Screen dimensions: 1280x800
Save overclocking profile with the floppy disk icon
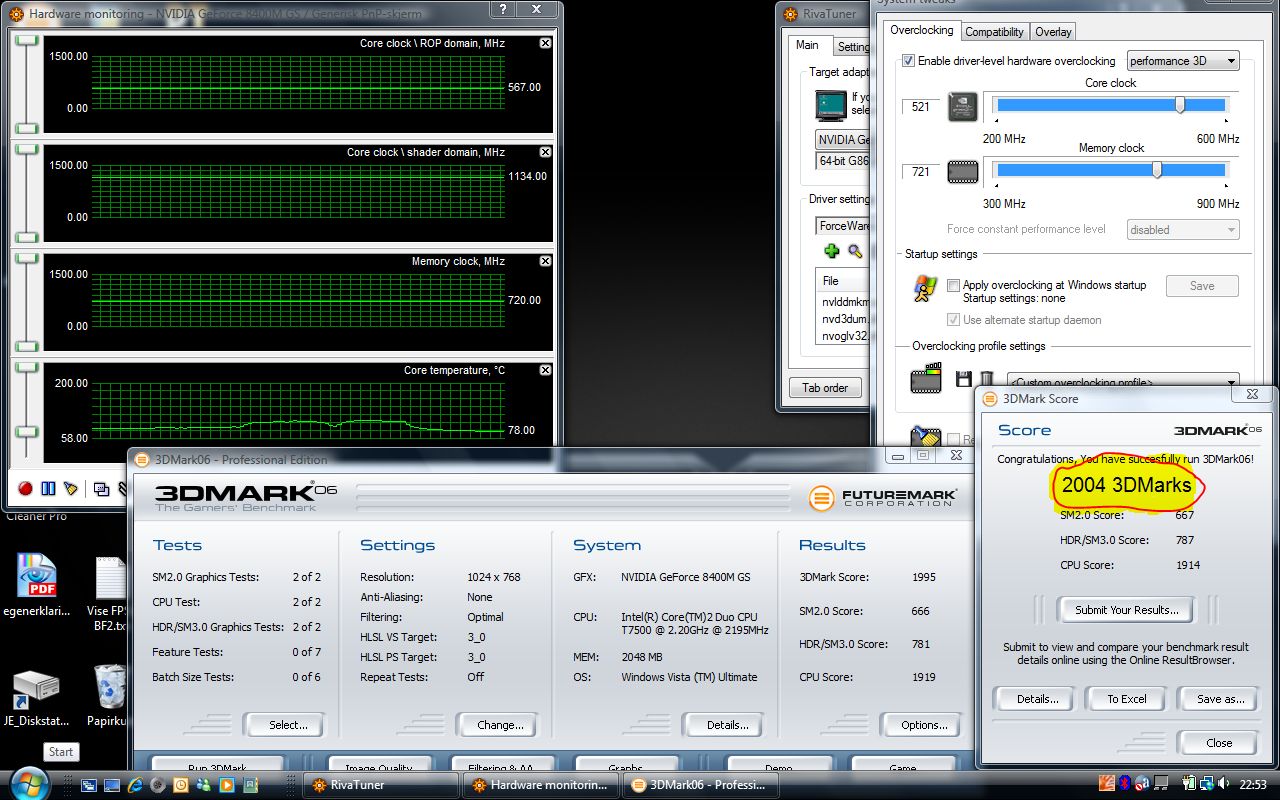[964, 380]
